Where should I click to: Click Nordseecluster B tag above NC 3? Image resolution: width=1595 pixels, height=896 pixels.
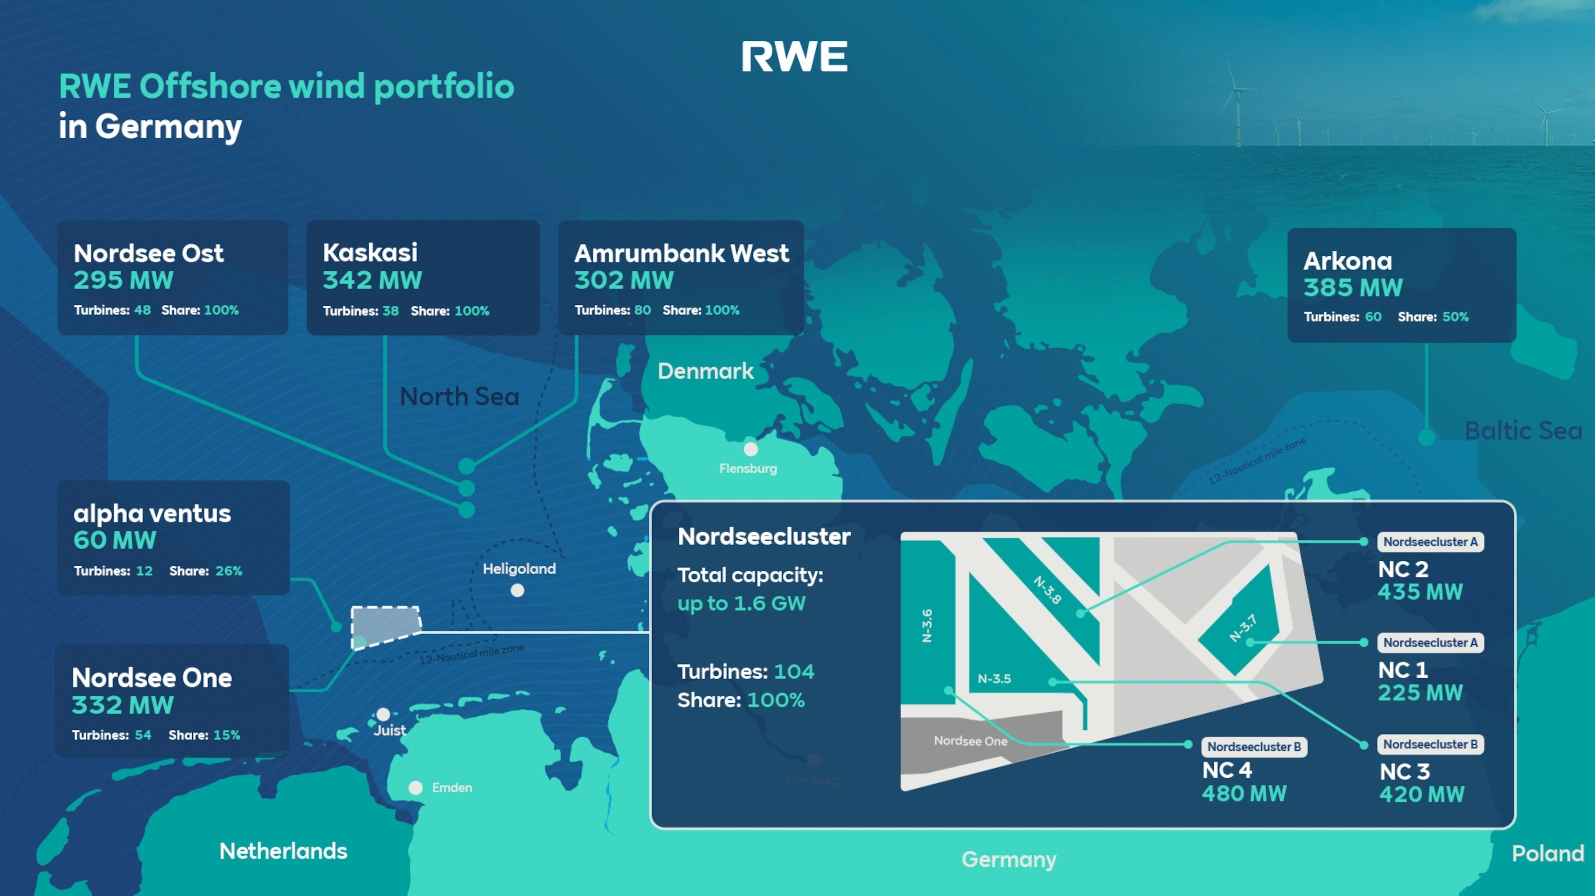click(1430, 745)
